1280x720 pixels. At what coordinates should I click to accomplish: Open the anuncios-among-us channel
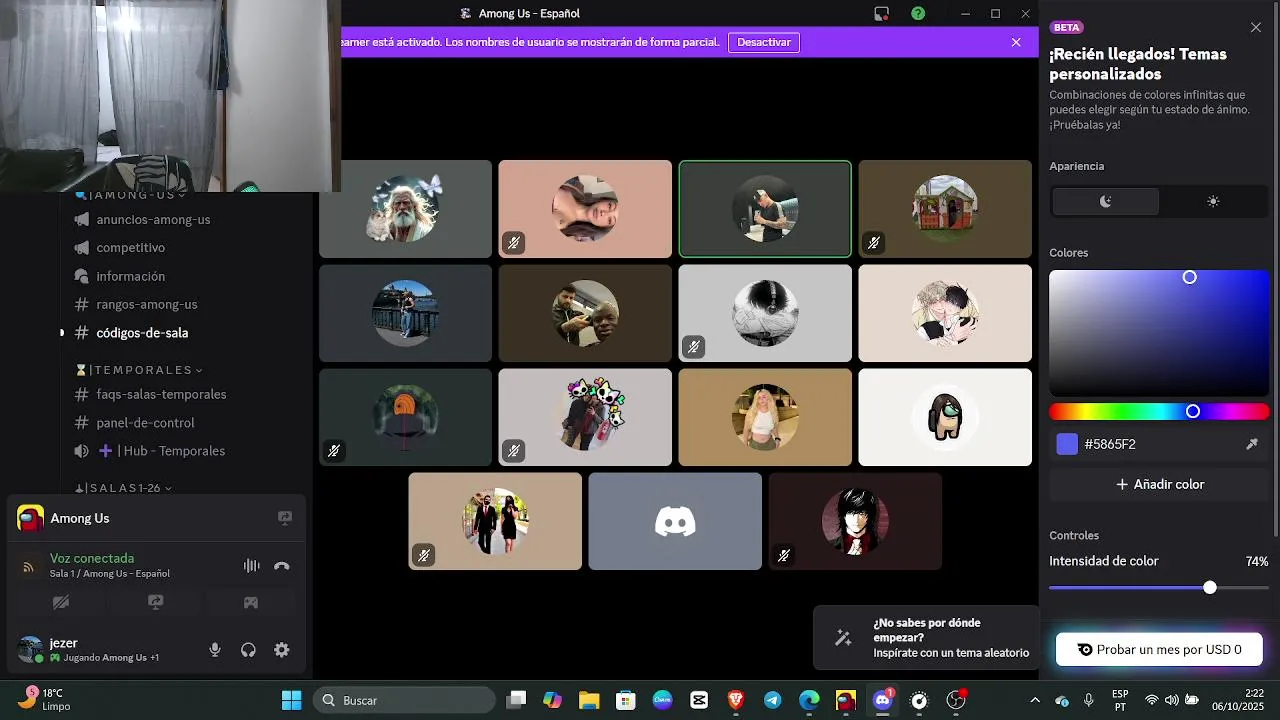[x=153, y=219]
